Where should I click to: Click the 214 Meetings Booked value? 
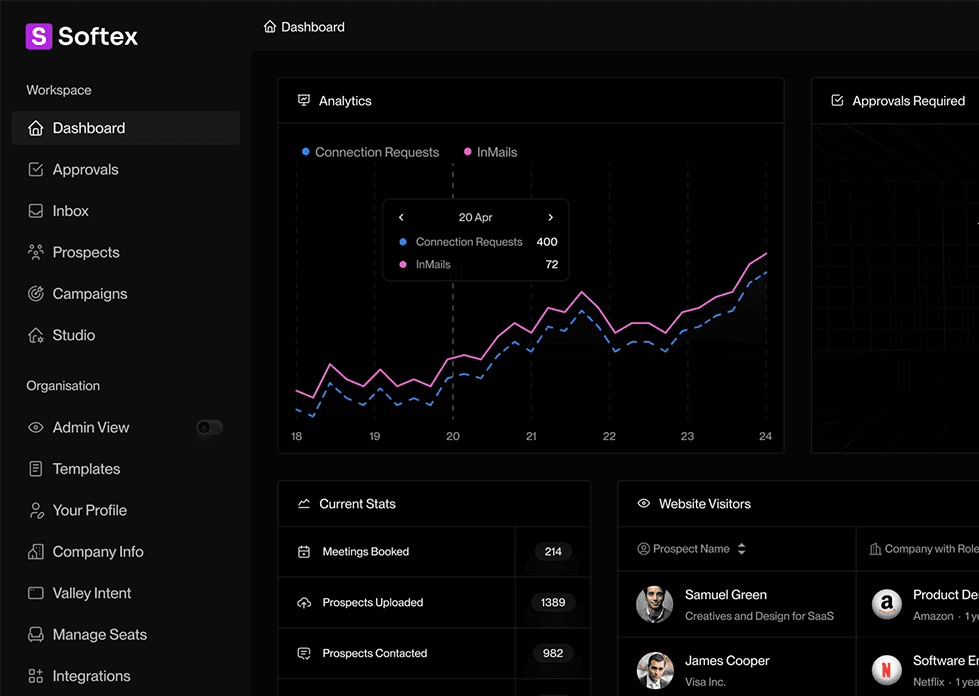coord(553,552)
